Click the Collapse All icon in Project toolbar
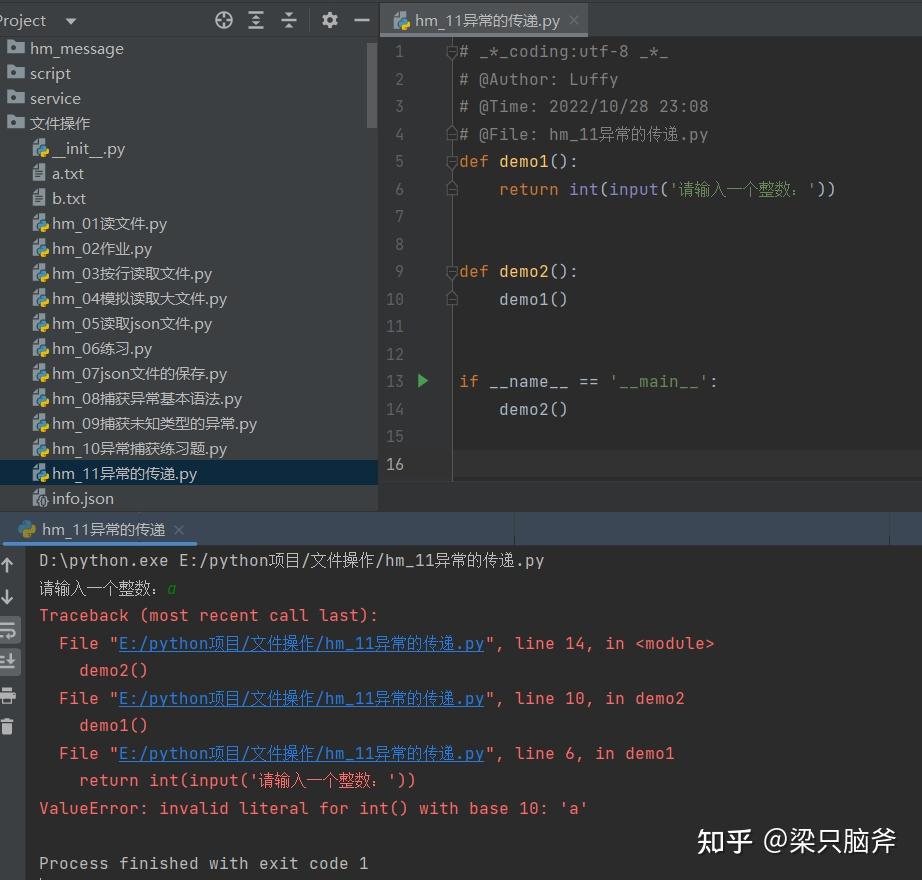922x880 pixels. 289,21
